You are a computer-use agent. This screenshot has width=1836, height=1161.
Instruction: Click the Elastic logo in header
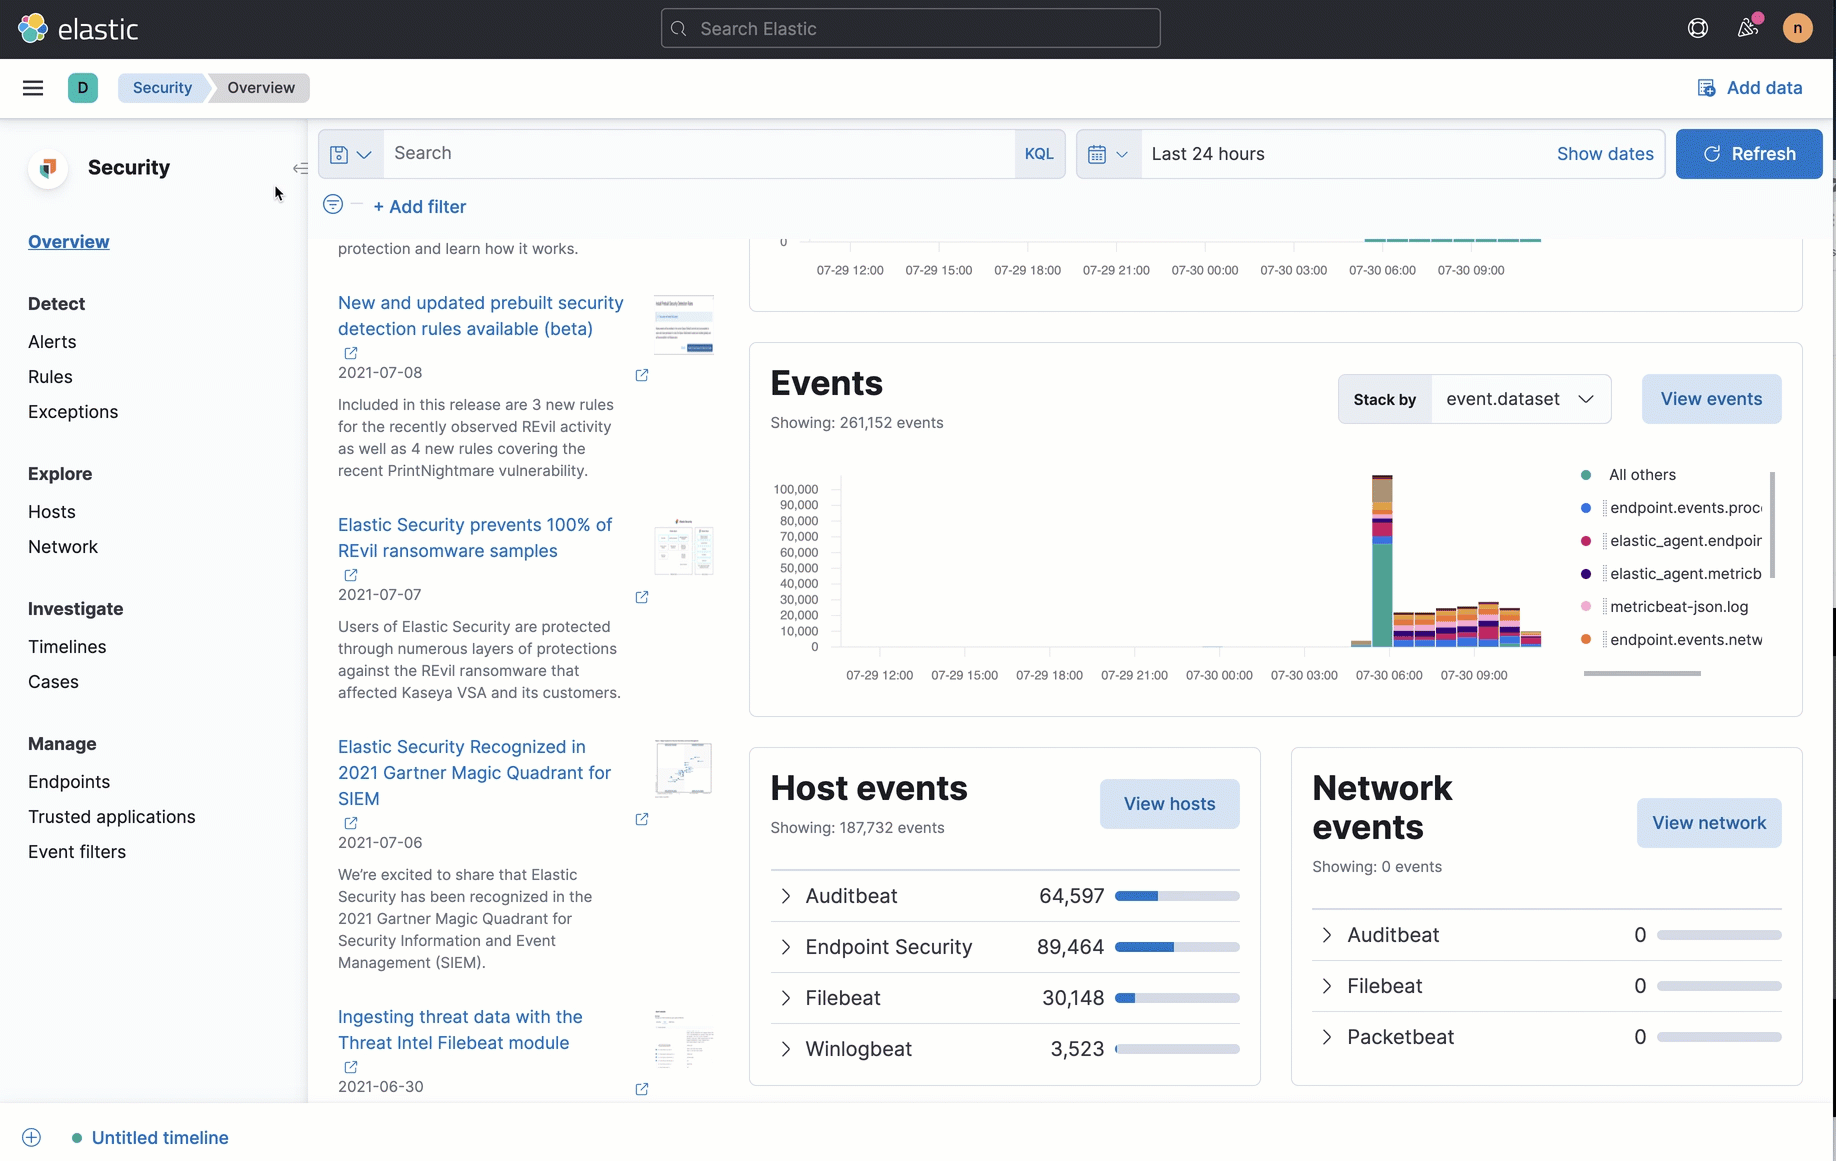click(x=78, y=29)
